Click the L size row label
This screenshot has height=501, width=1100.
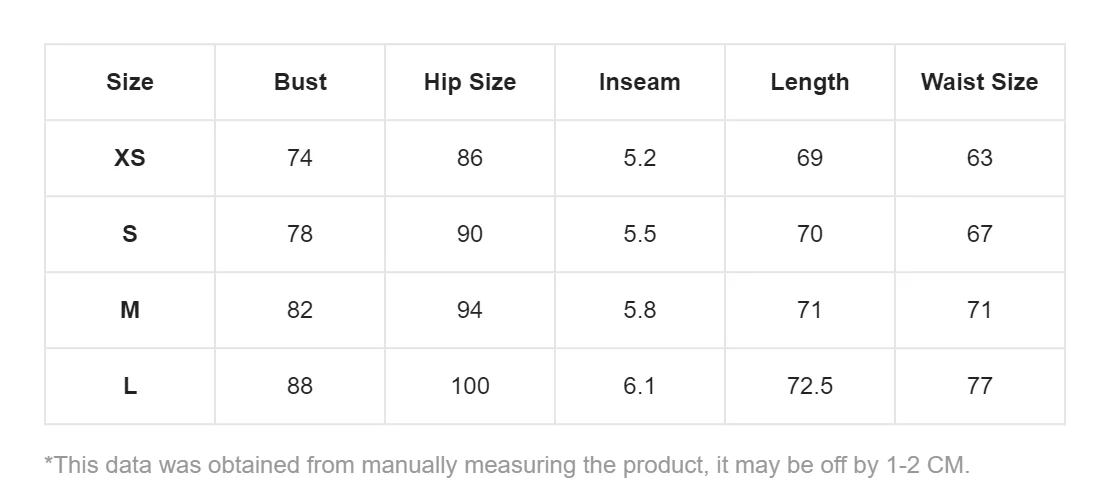[130, 386]
